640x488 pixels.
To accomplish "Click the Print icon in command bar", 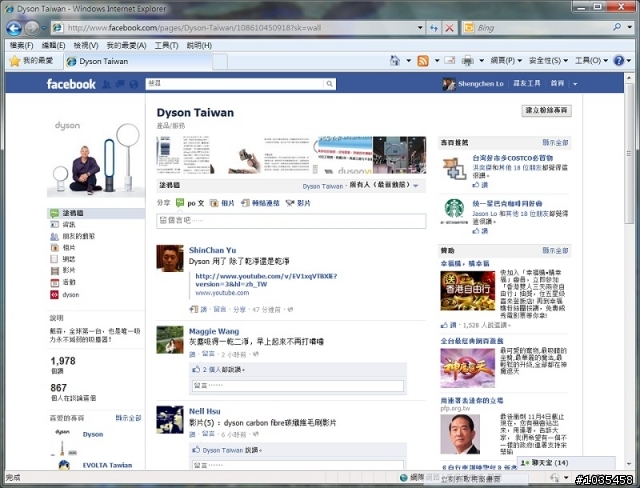I will coord(468,61).
